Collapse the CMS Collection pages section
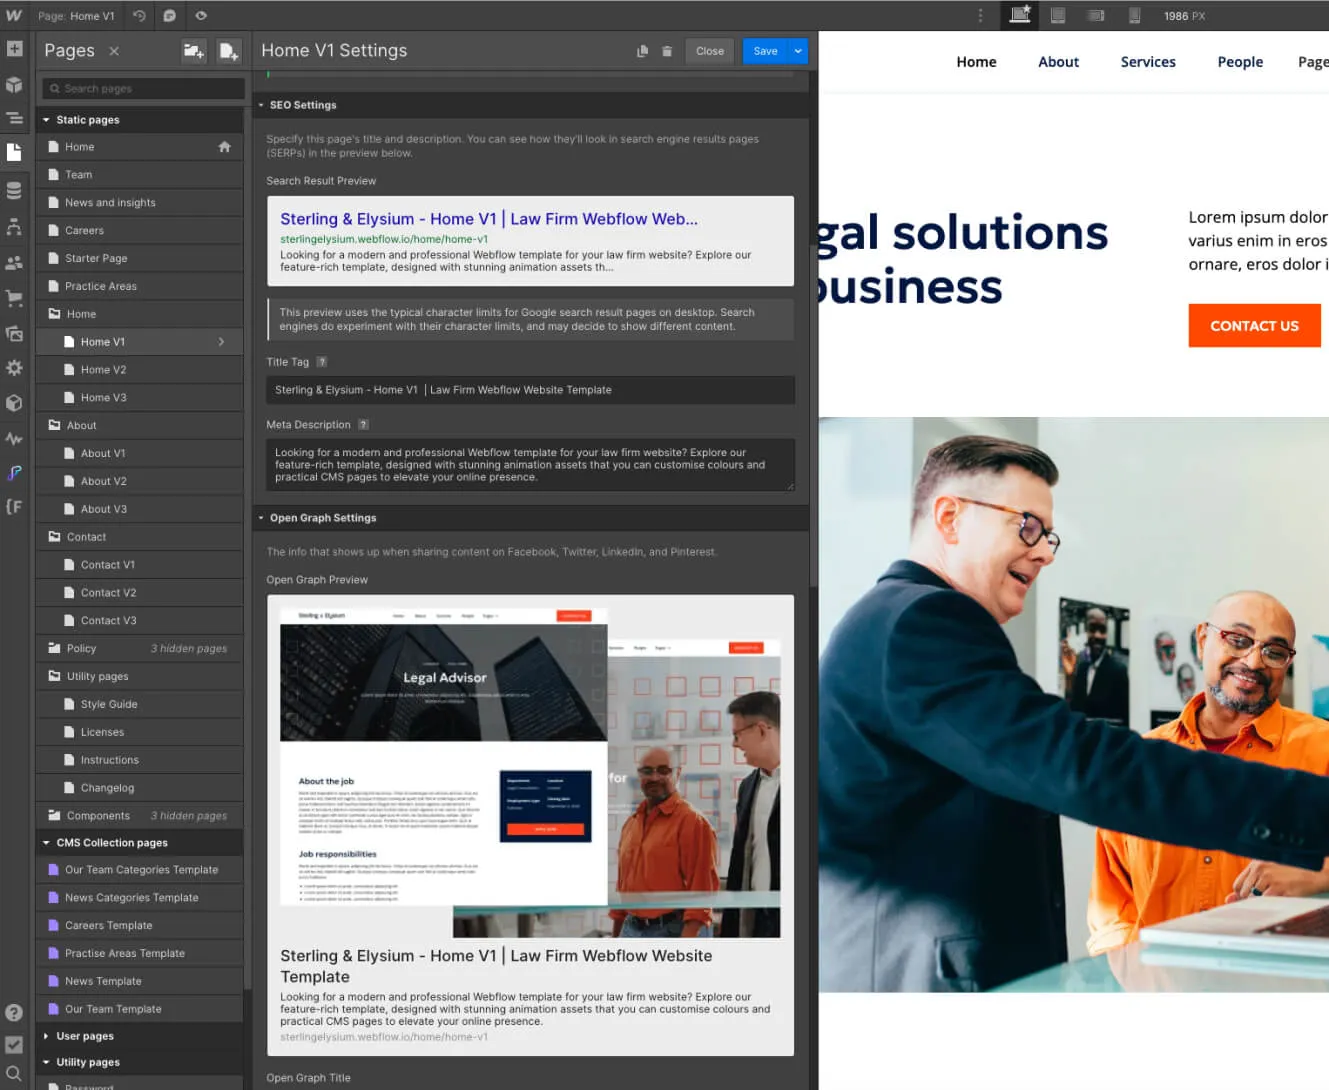The image size is (1329, 1090). click(x=46, y=843)
